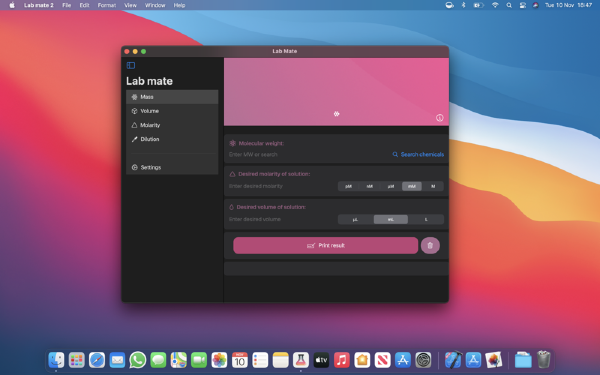Open Home app from the Dock
Image resolution: width=600 pixels, height=375 pixels.
[x=362, y=360]
